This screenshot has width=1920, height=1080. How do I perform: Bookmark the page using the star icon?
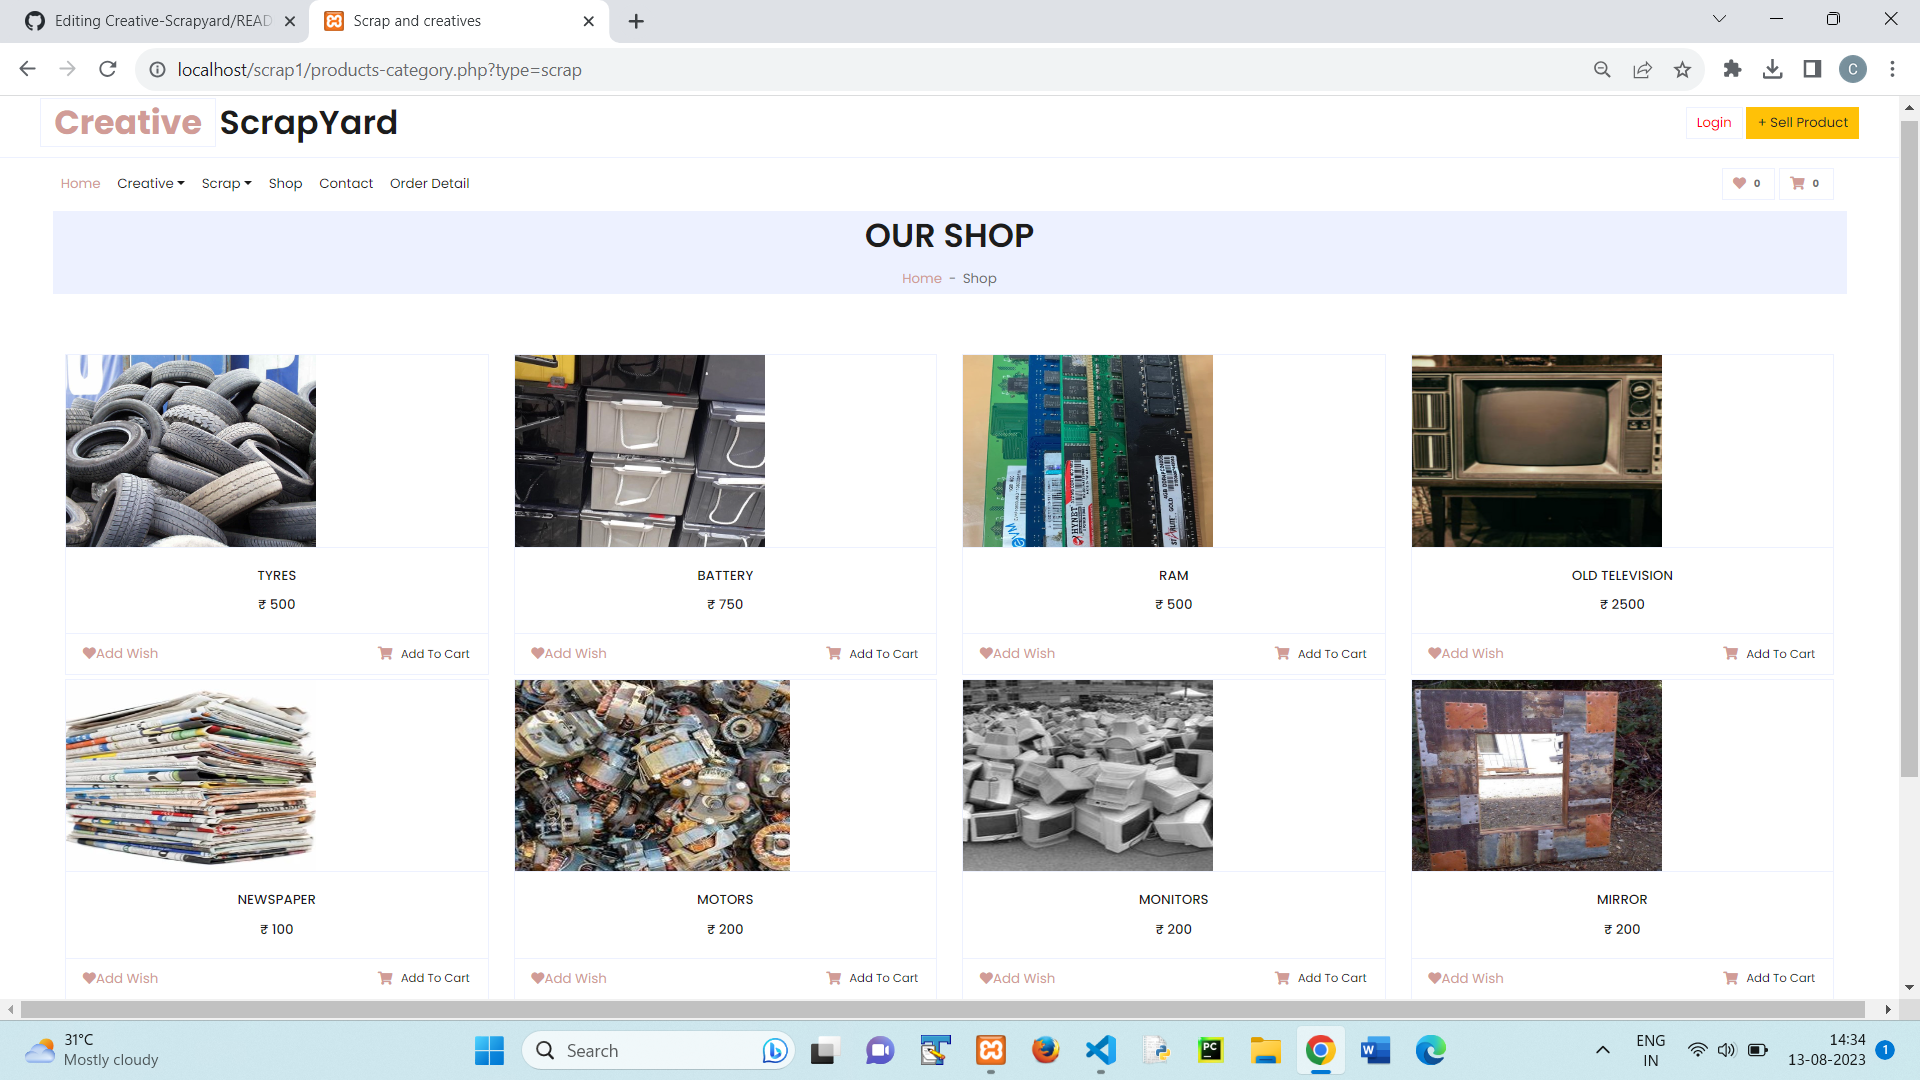click(1682, 69)
